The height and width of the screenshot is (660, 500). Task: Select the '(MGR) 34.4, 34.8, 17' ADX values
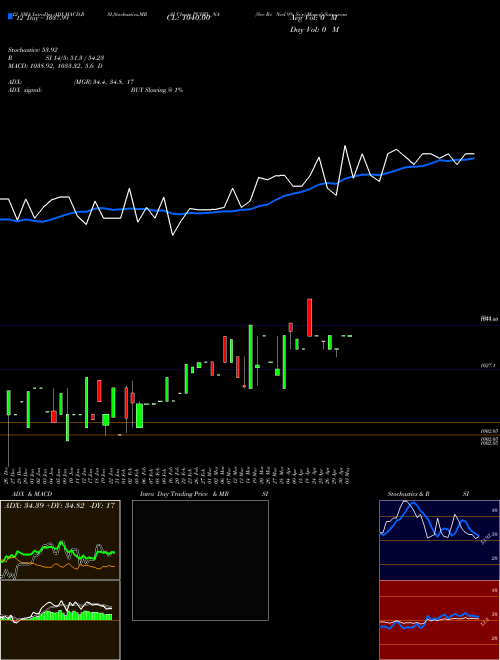104,82
